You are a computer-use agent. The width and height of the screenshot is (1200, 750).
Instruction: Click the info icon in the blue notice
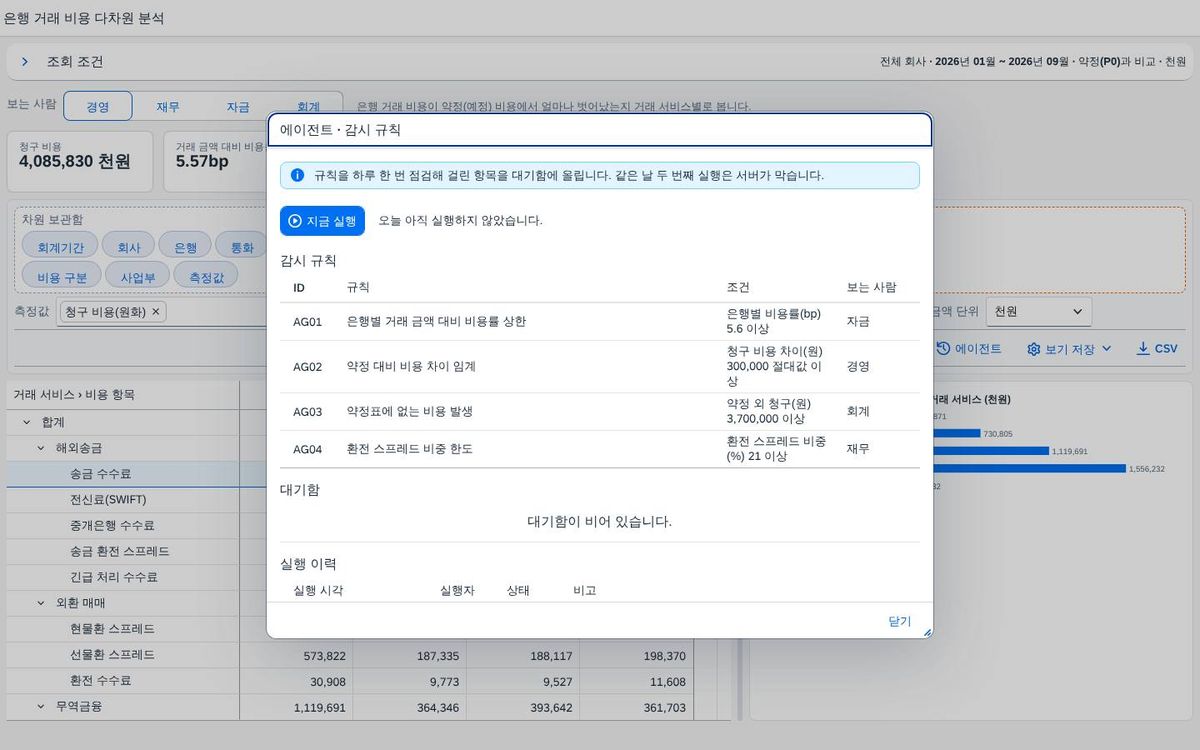(x=297, y=175)
